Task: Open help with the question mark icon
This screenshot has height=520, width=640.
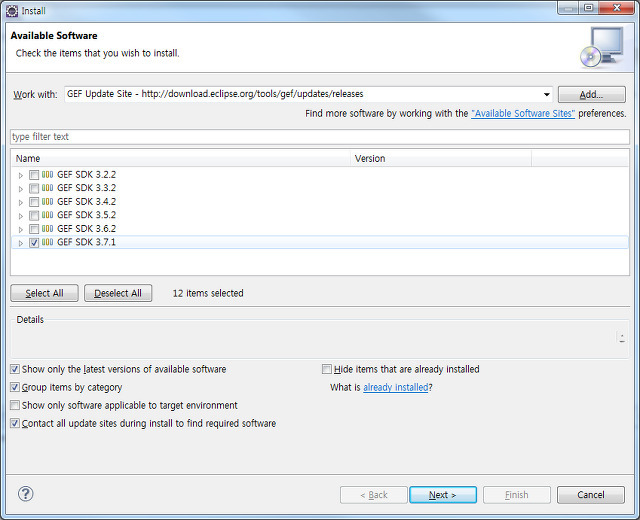Action: [x=25, y=494]
